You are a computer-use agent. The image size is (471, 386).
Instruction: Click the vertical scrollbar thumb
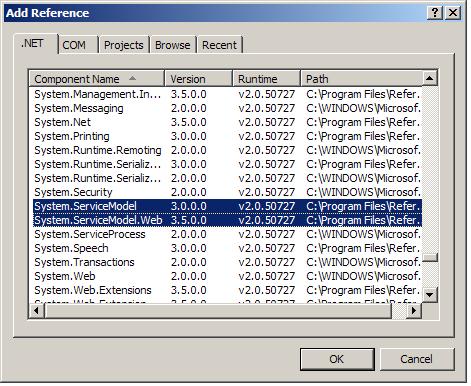coord(430,258)
